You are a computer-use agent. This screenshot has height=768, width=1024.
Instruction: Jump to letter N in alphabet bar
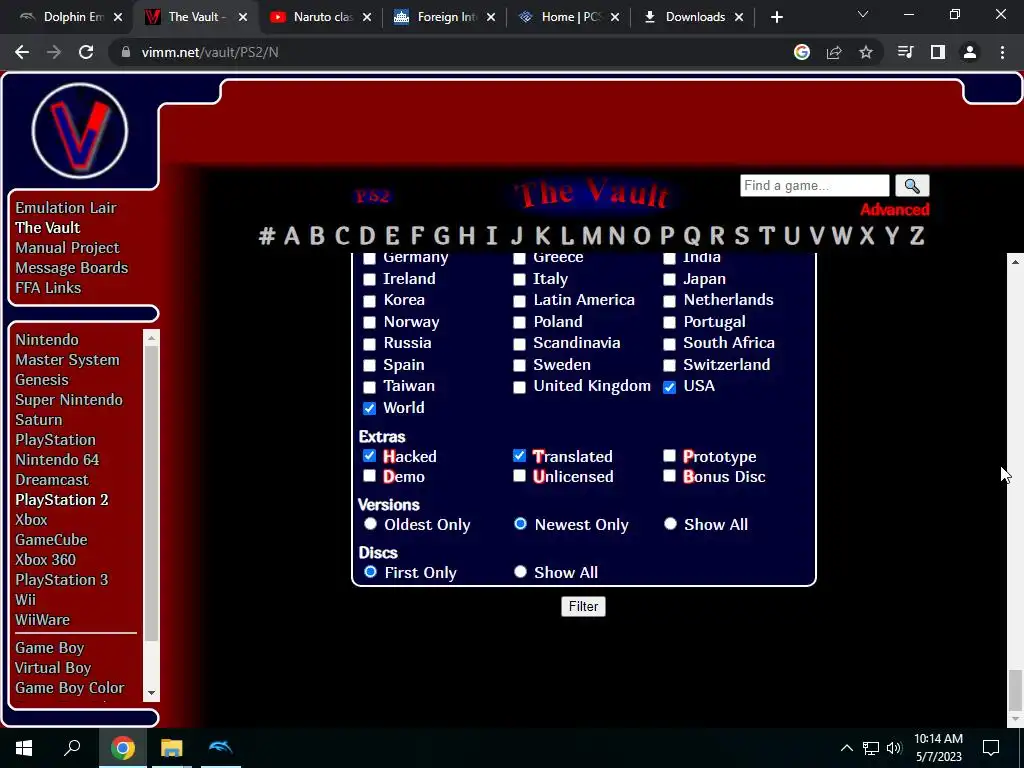coord(616,236)
